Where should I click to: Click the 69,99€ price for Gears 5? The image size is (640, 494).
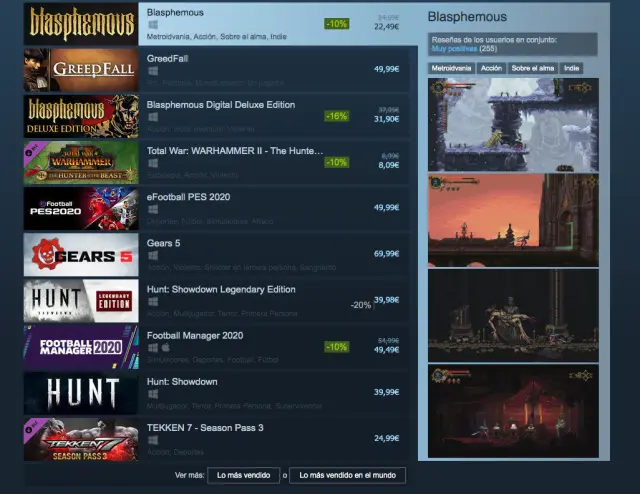[387, 254]
